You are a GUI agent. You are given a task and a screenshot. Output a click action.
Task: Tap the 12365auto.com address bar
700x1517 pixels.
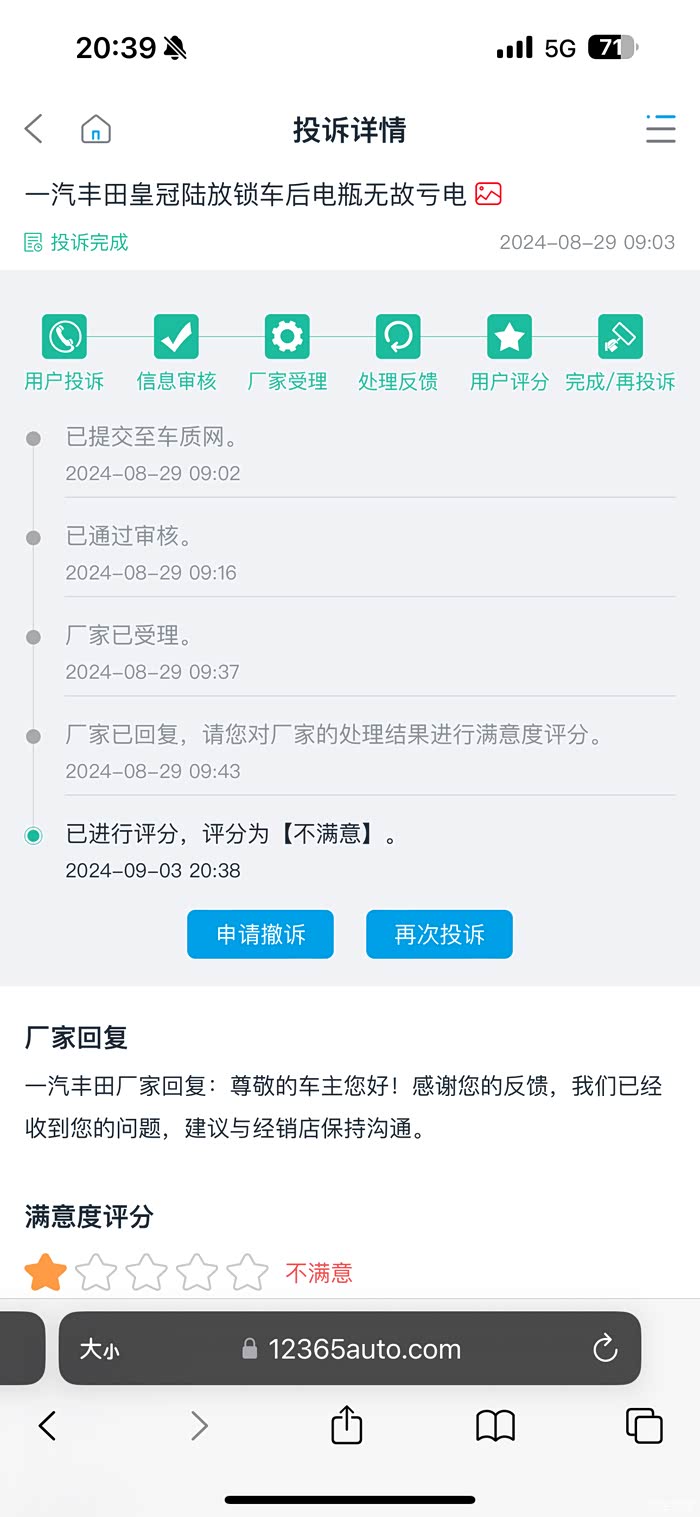pos(364,1349)
